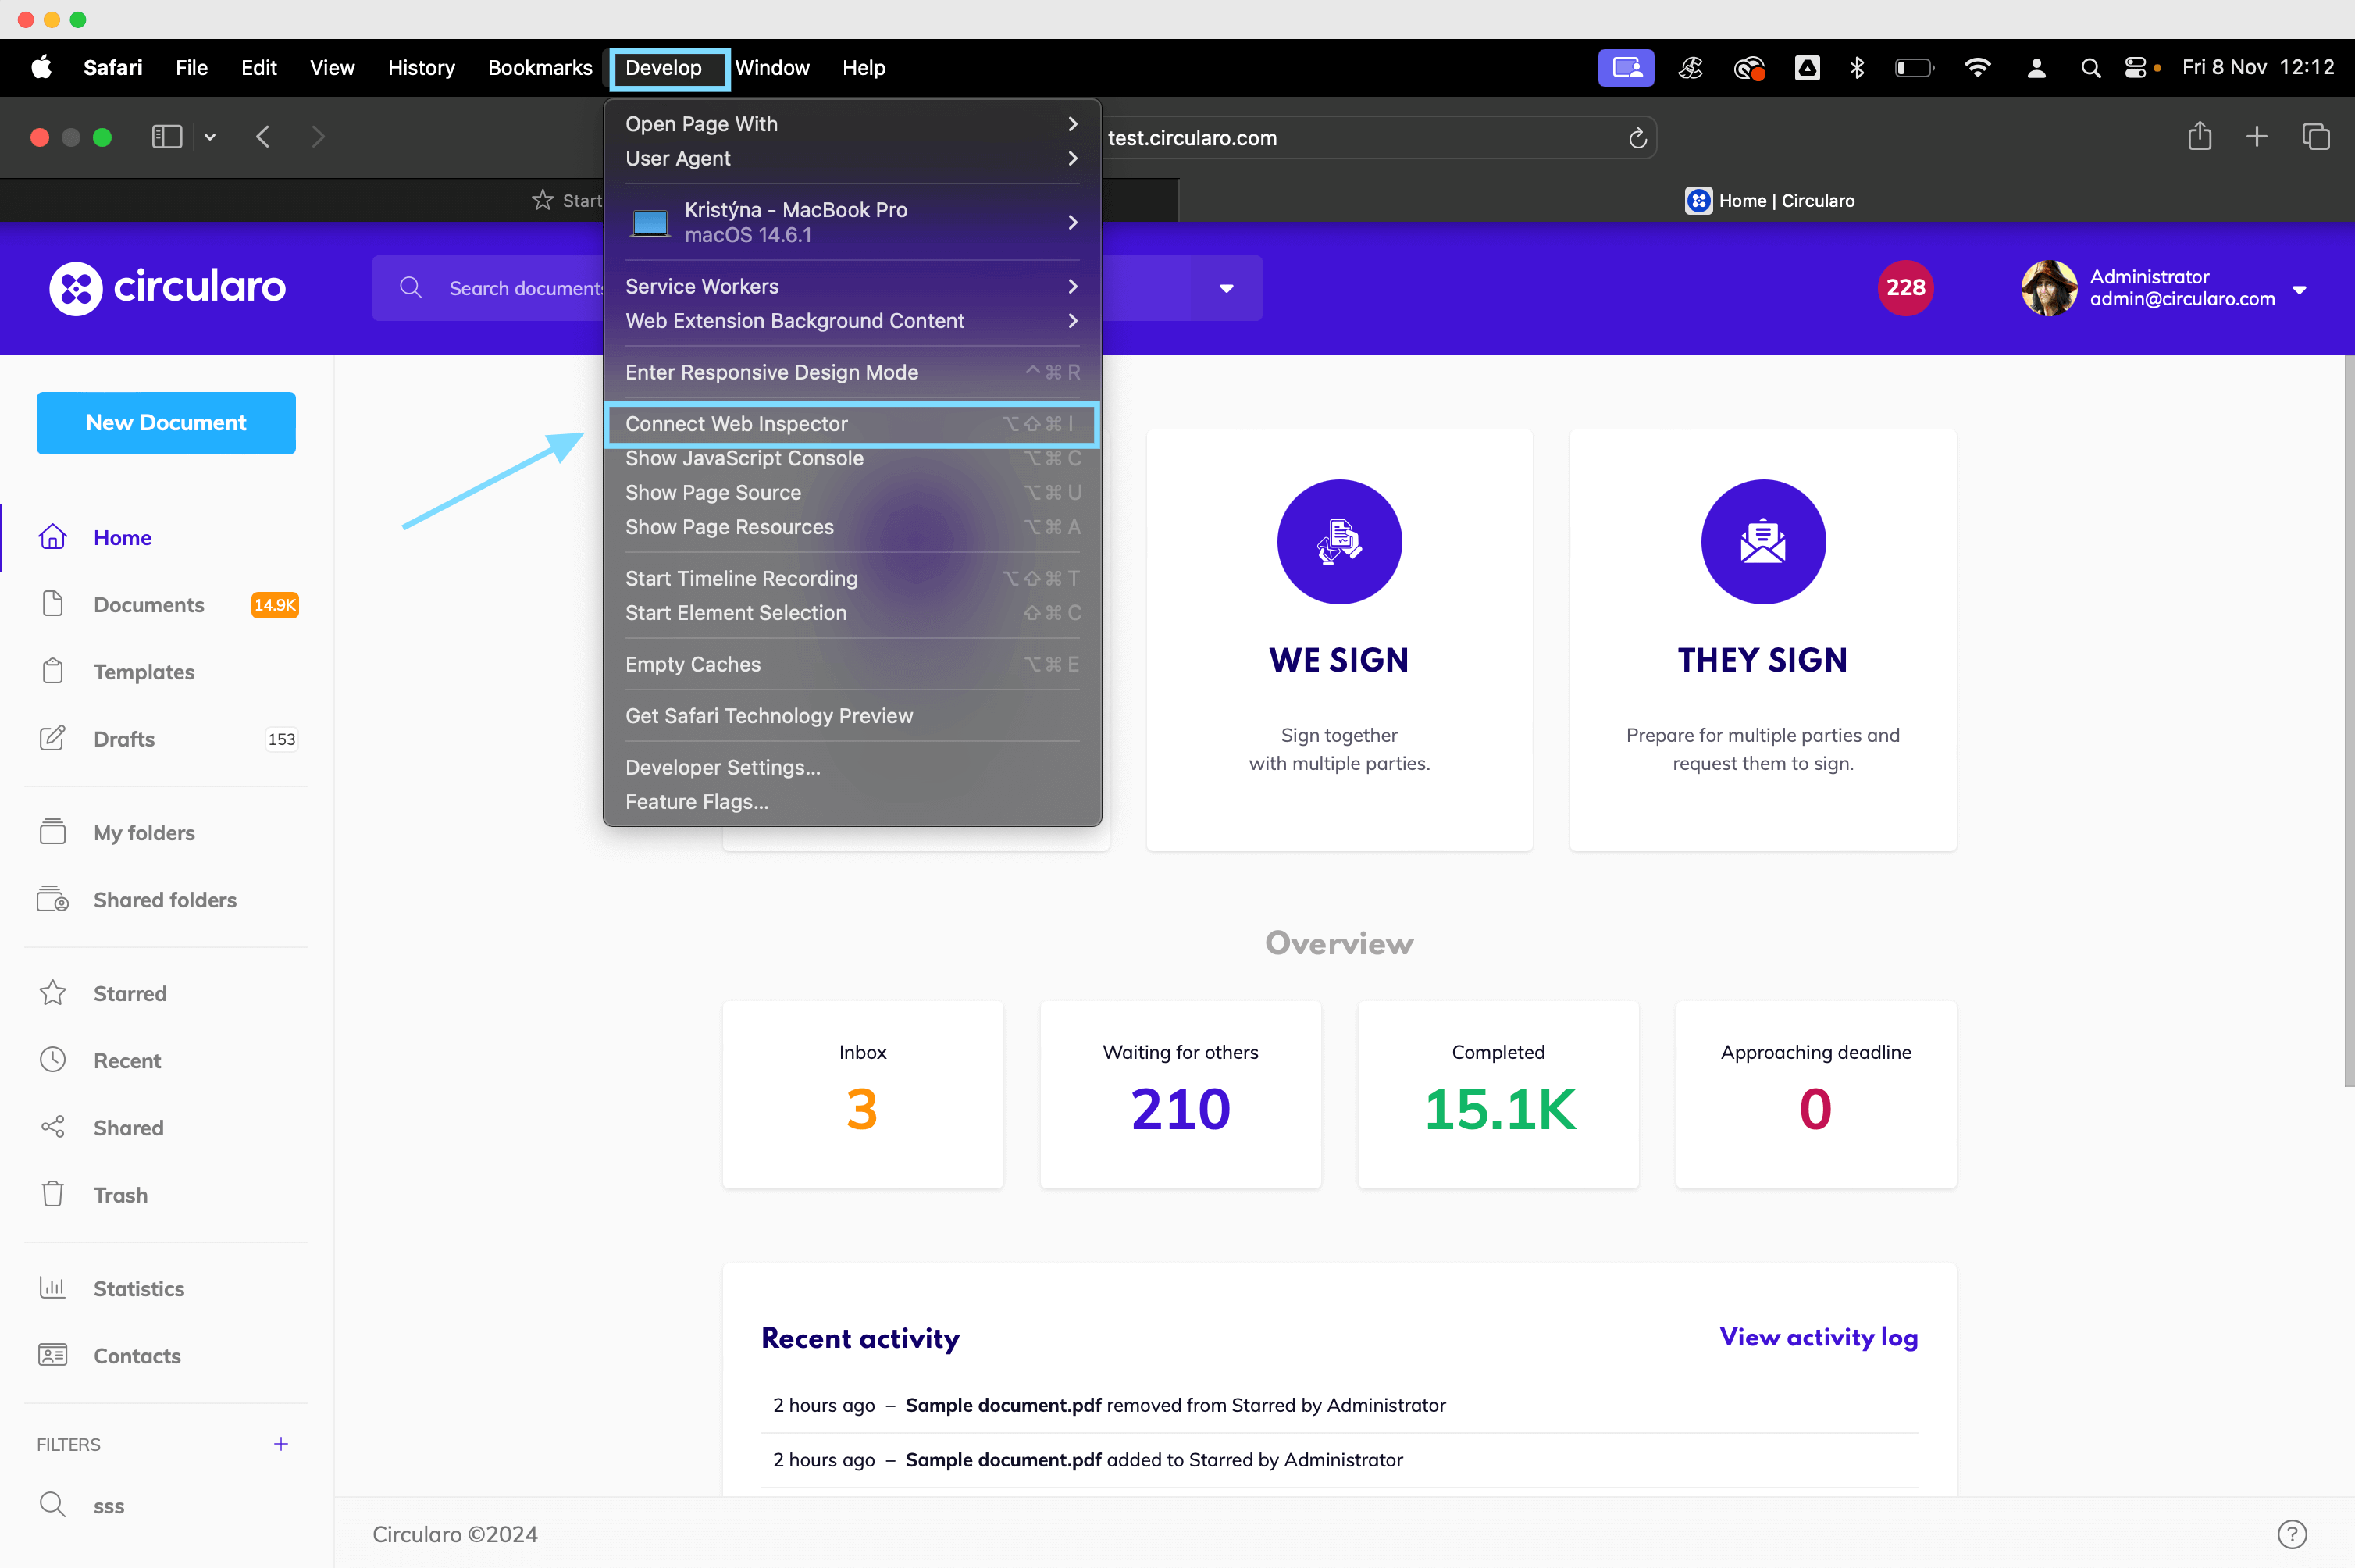Click the Starred icon in sidebar
The image size is (2355, 1568).
click(52, 992)
